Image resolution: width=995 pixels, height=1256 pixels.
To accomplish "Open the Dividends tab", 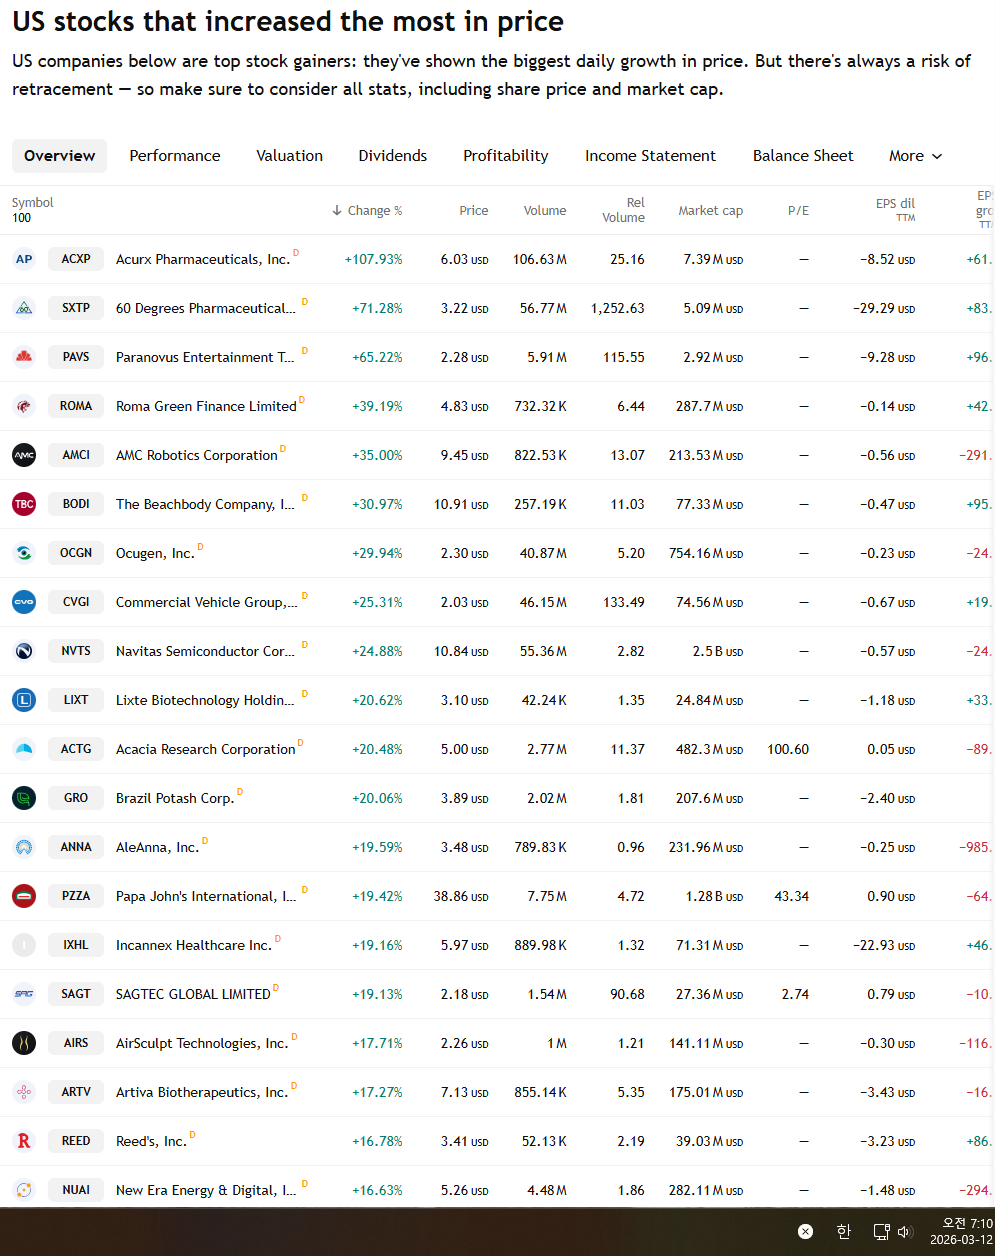I will pyautogui.click(x=393, y=156).
